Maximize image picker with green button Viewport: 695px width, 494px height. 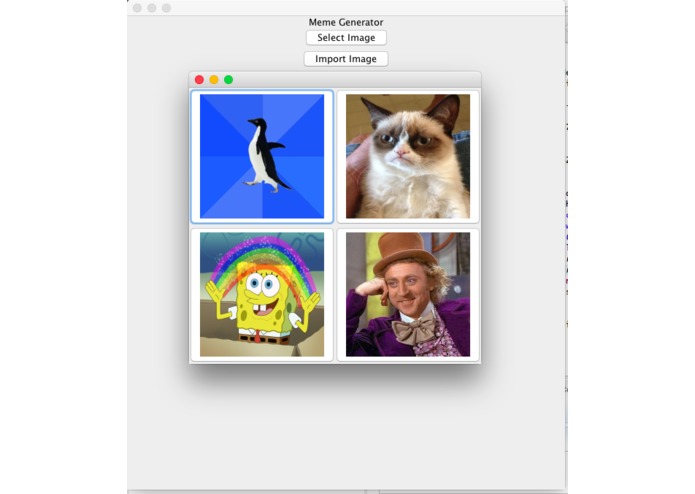coord(229,80)
